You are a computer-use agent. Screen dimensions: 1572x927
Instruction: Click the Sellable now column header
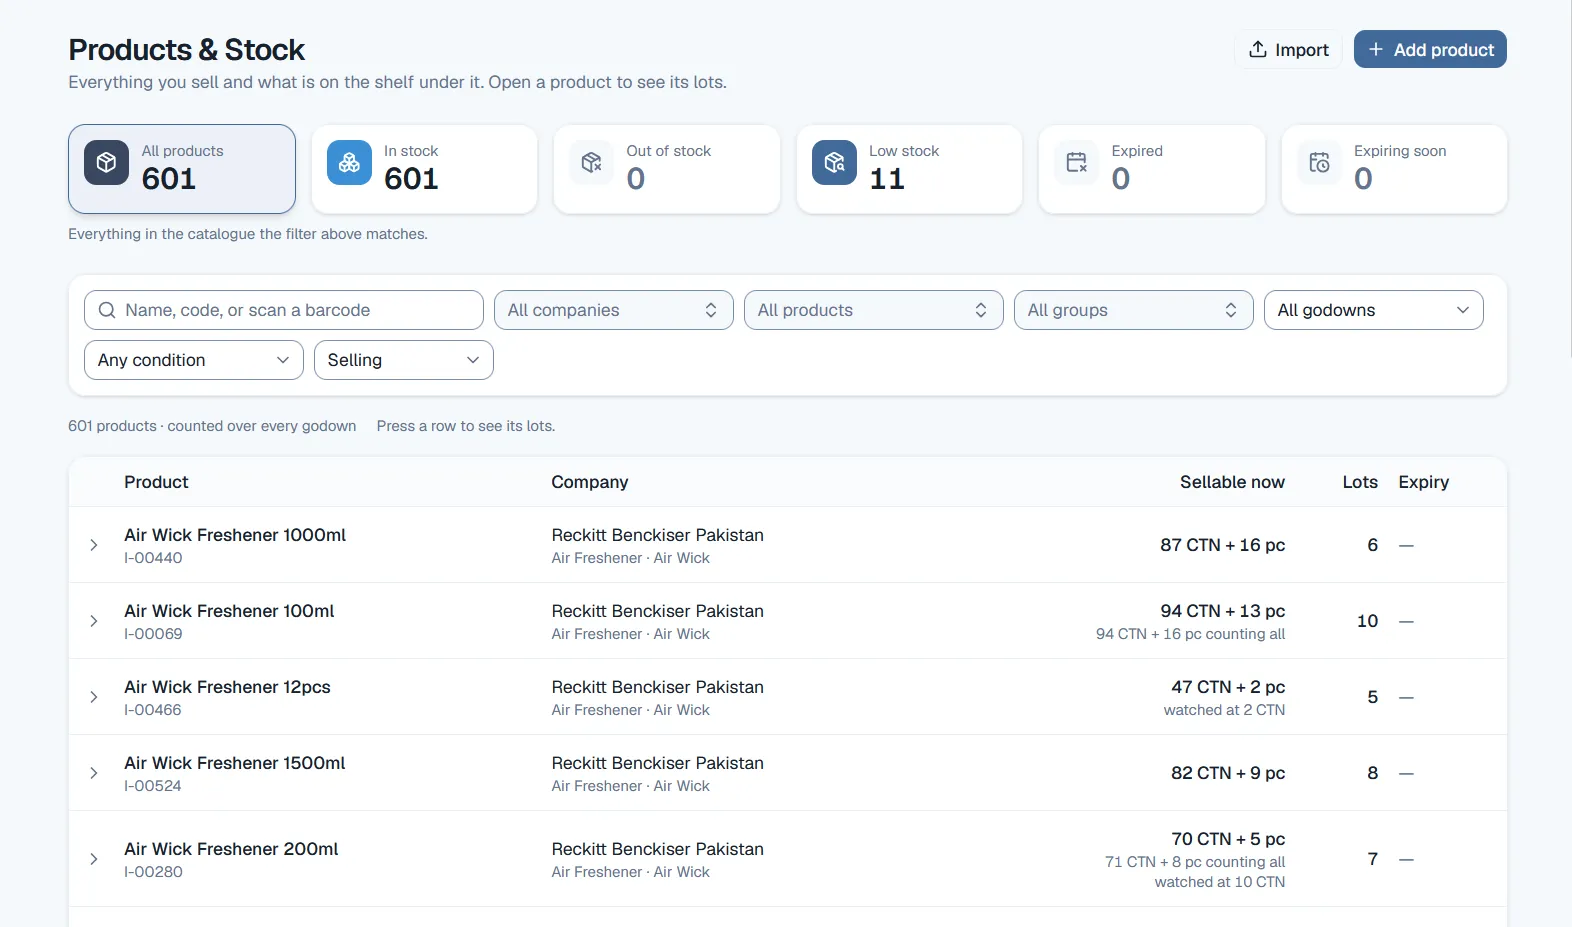tap(1232, 482)
